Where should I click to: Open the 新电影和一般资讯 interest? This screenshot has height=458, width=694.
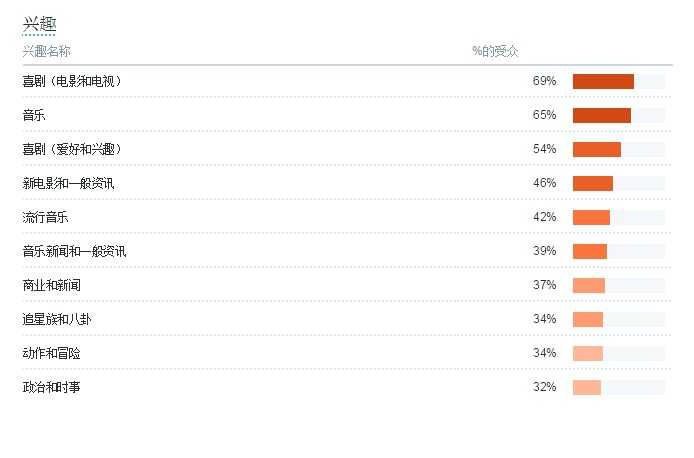click(x=68, y=183)
